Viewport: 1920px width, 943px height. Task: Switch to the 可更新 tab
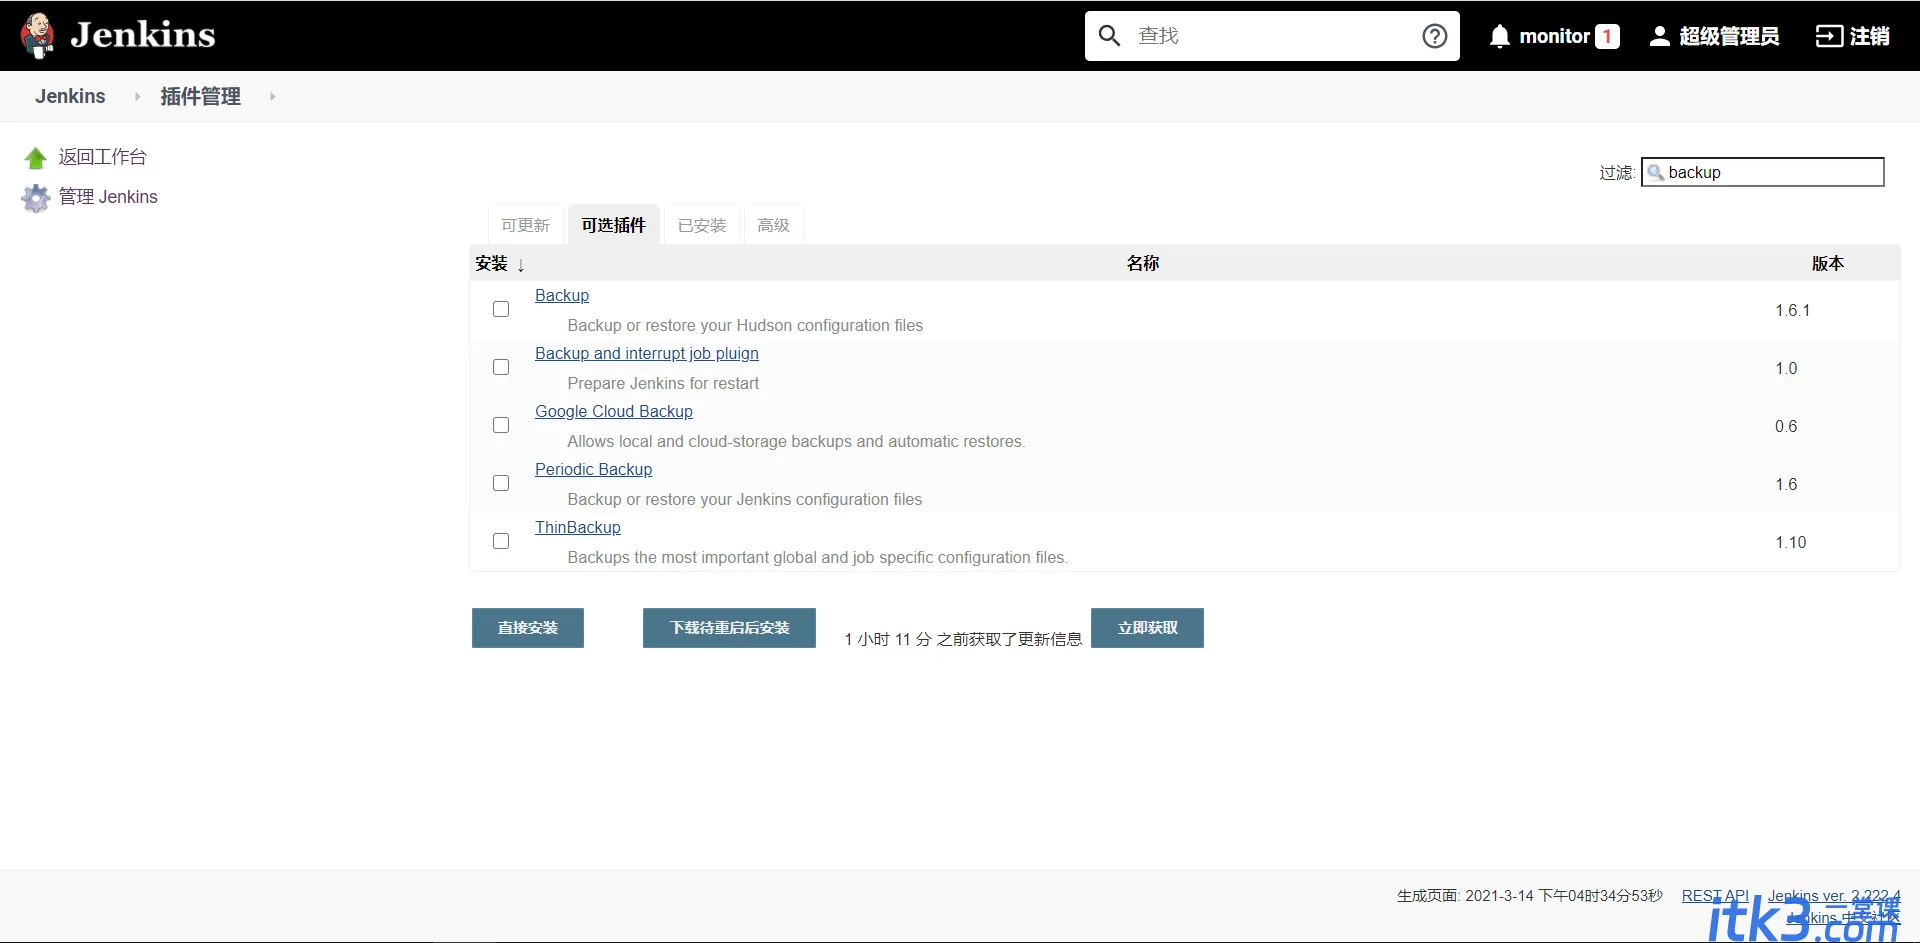(x=526, y=225)
